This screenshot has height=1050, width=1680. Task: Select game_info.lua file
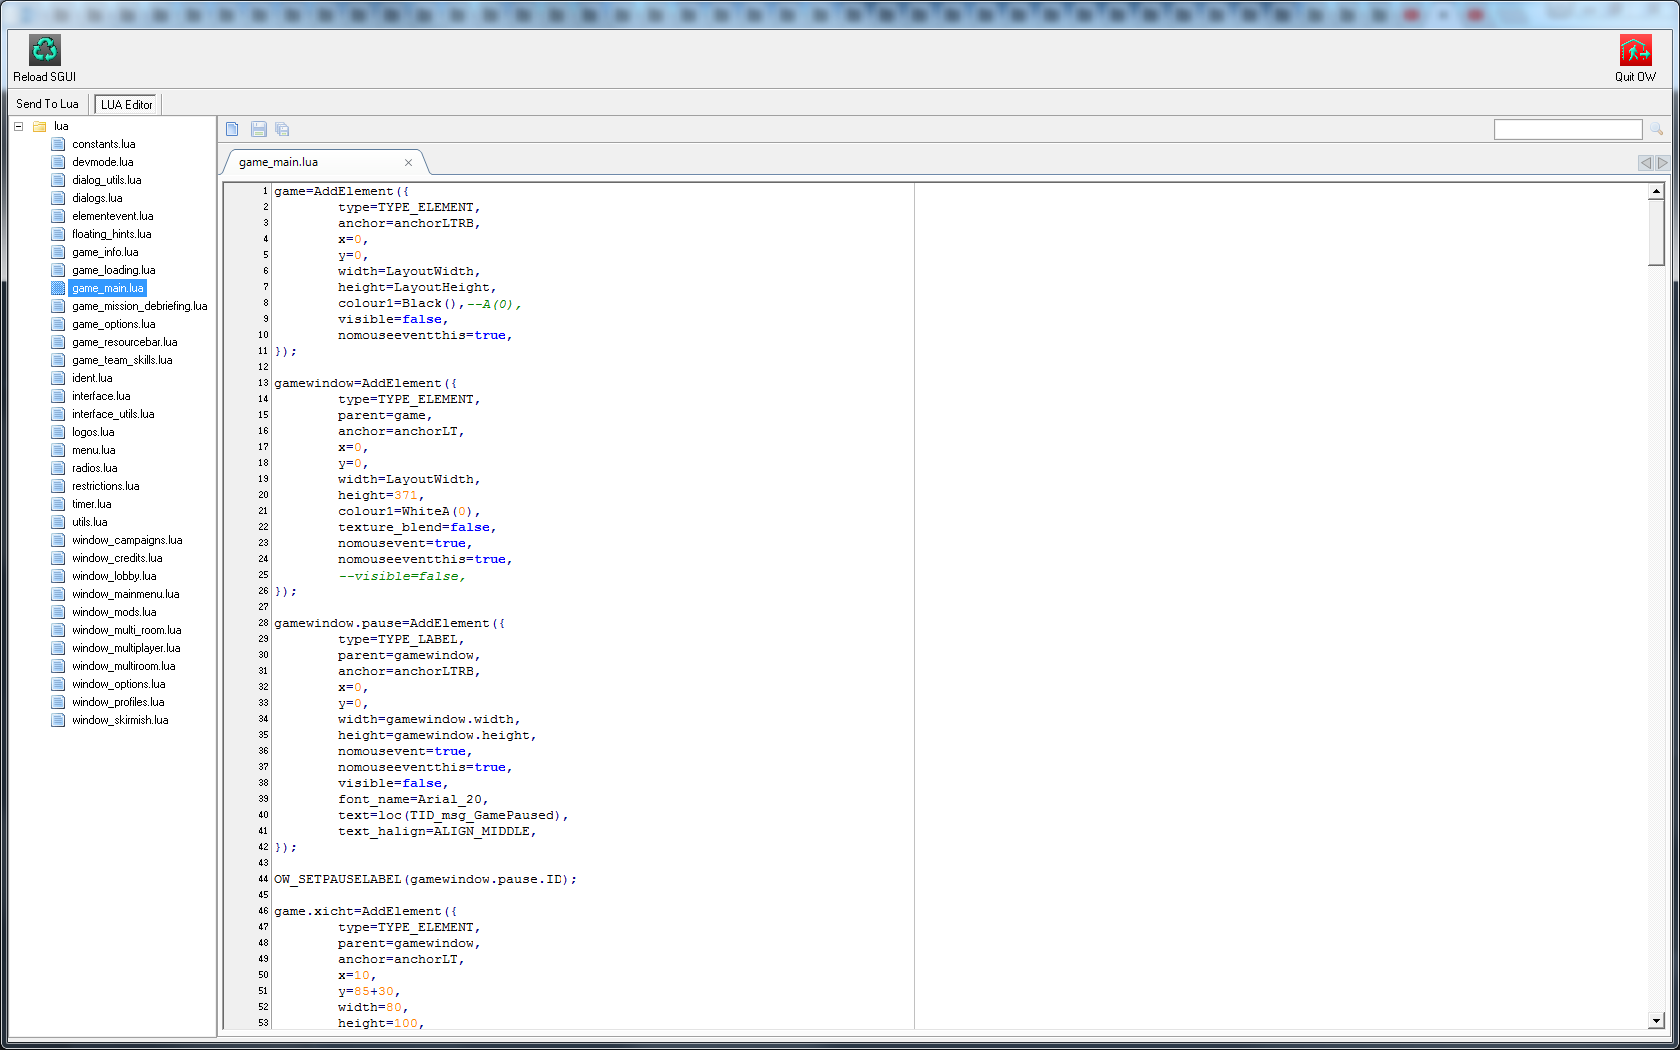tap(105, 252)
